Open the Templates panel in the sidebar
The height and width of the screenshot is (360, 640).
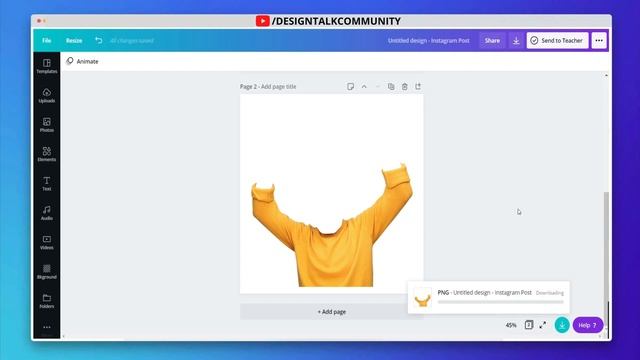coord(47,66)
